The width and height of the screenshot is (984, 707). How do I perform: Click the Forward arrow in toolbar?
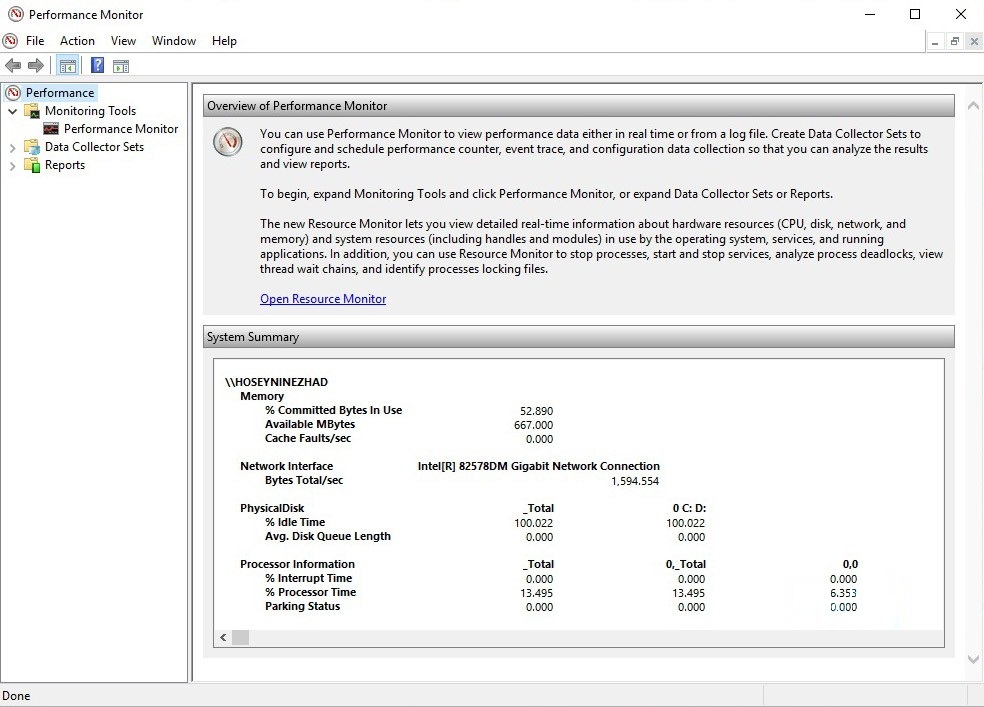pyautogui.click(x=36, y=66)
